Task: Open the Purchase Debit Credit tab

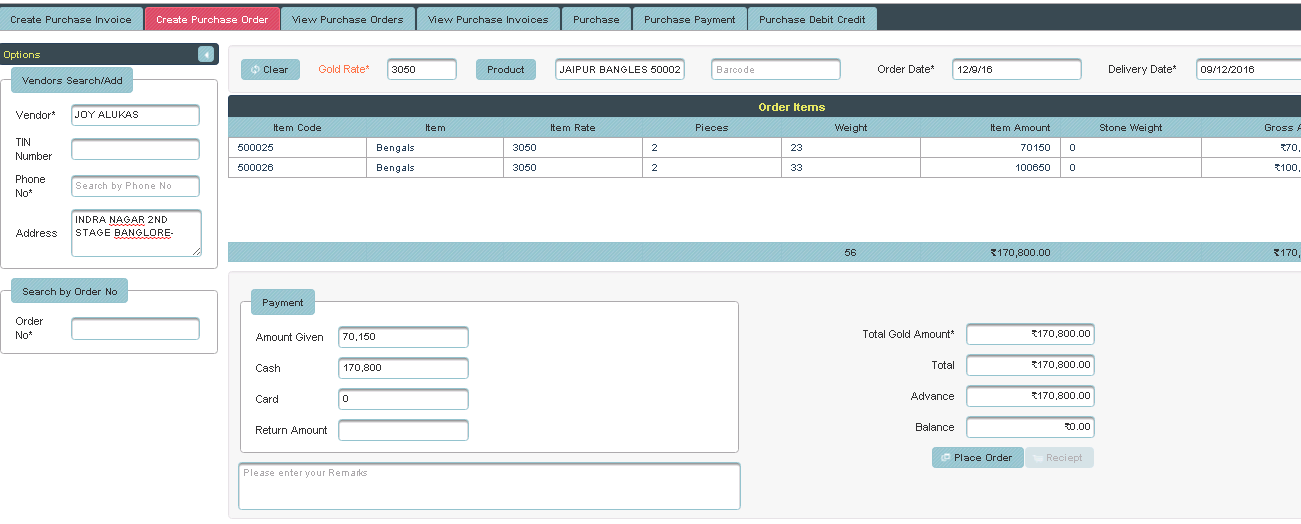Action: click(812, 19)
